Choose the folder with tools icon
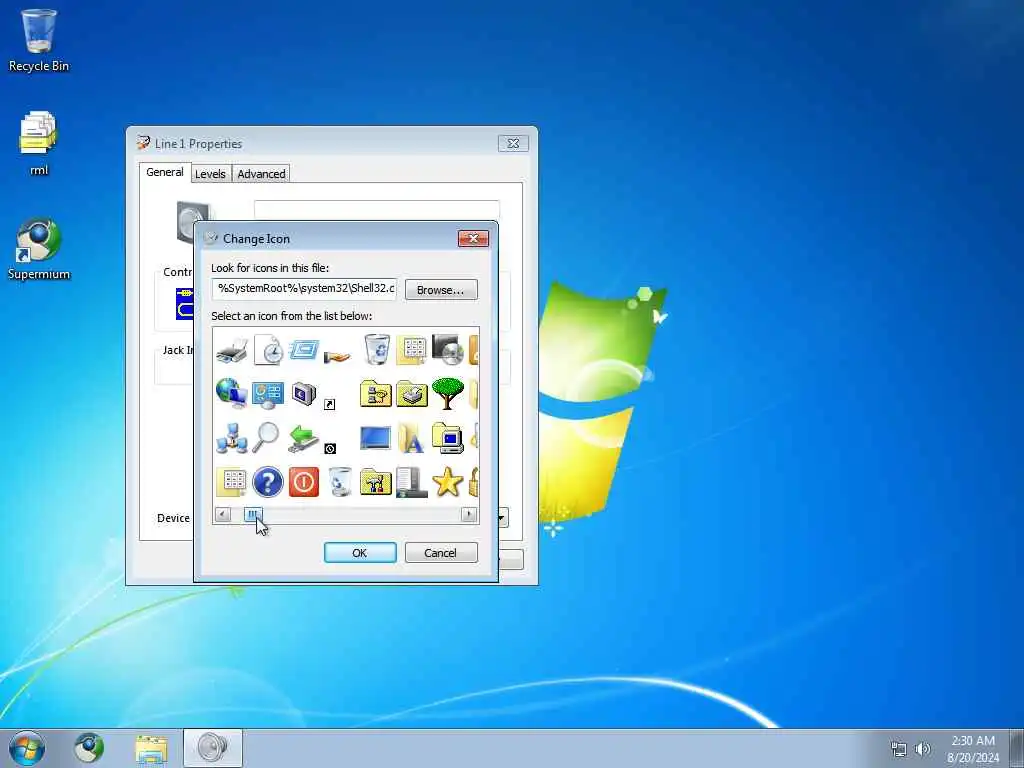Viewport: 1024px width, 768px height. [376, 482]
